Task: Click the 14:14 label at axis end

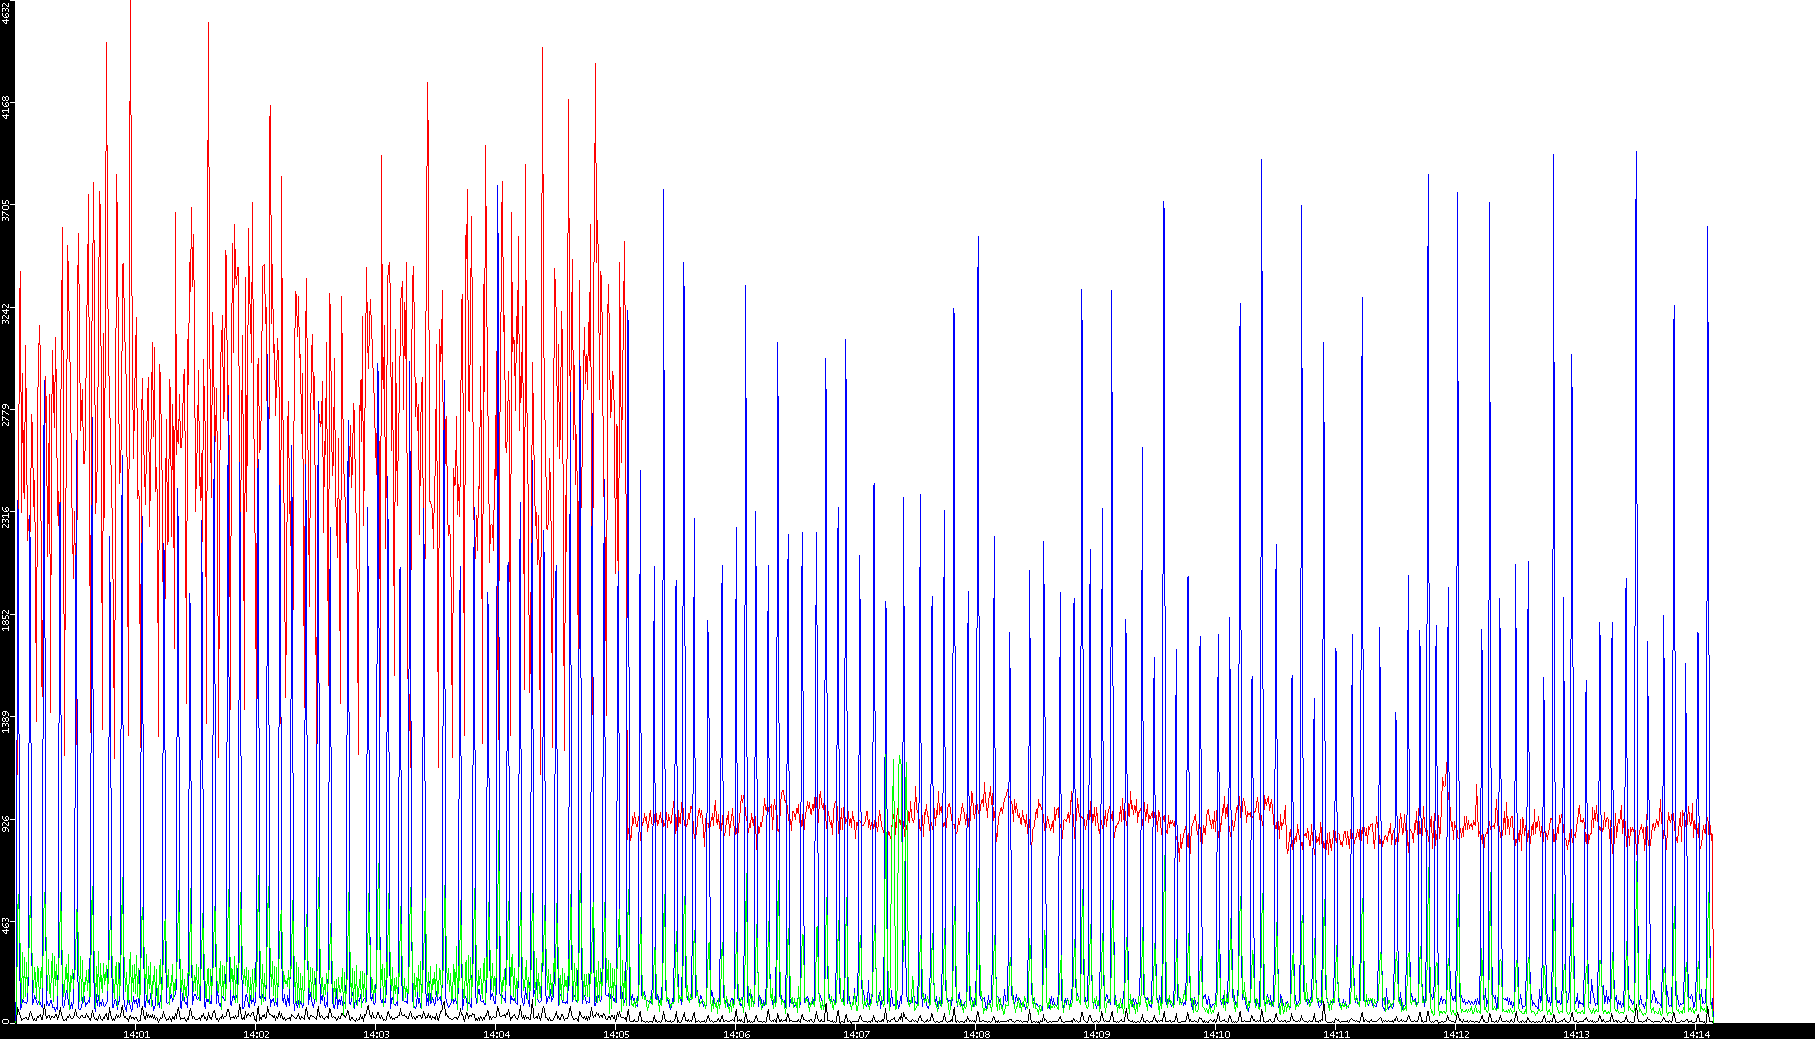Action: (x=1696, y=1034)
